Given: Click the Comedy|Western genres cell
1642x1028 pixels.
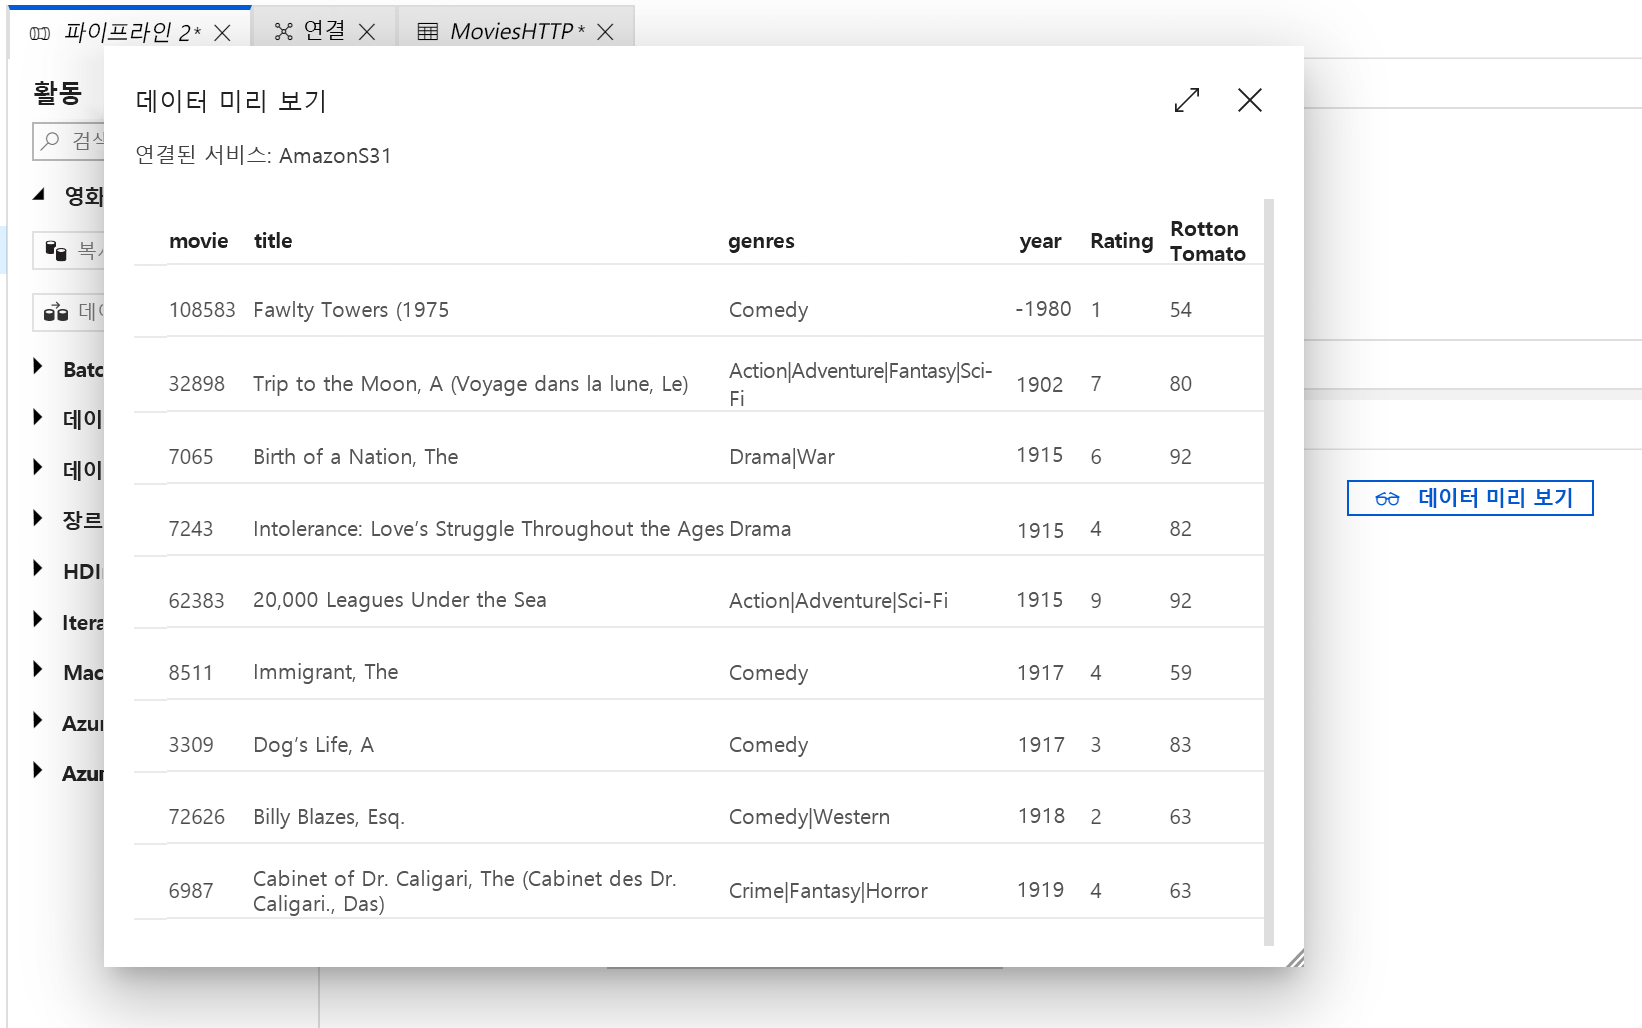Looking at the screenshot, I should pyautogui.click(x=809, y=817).
